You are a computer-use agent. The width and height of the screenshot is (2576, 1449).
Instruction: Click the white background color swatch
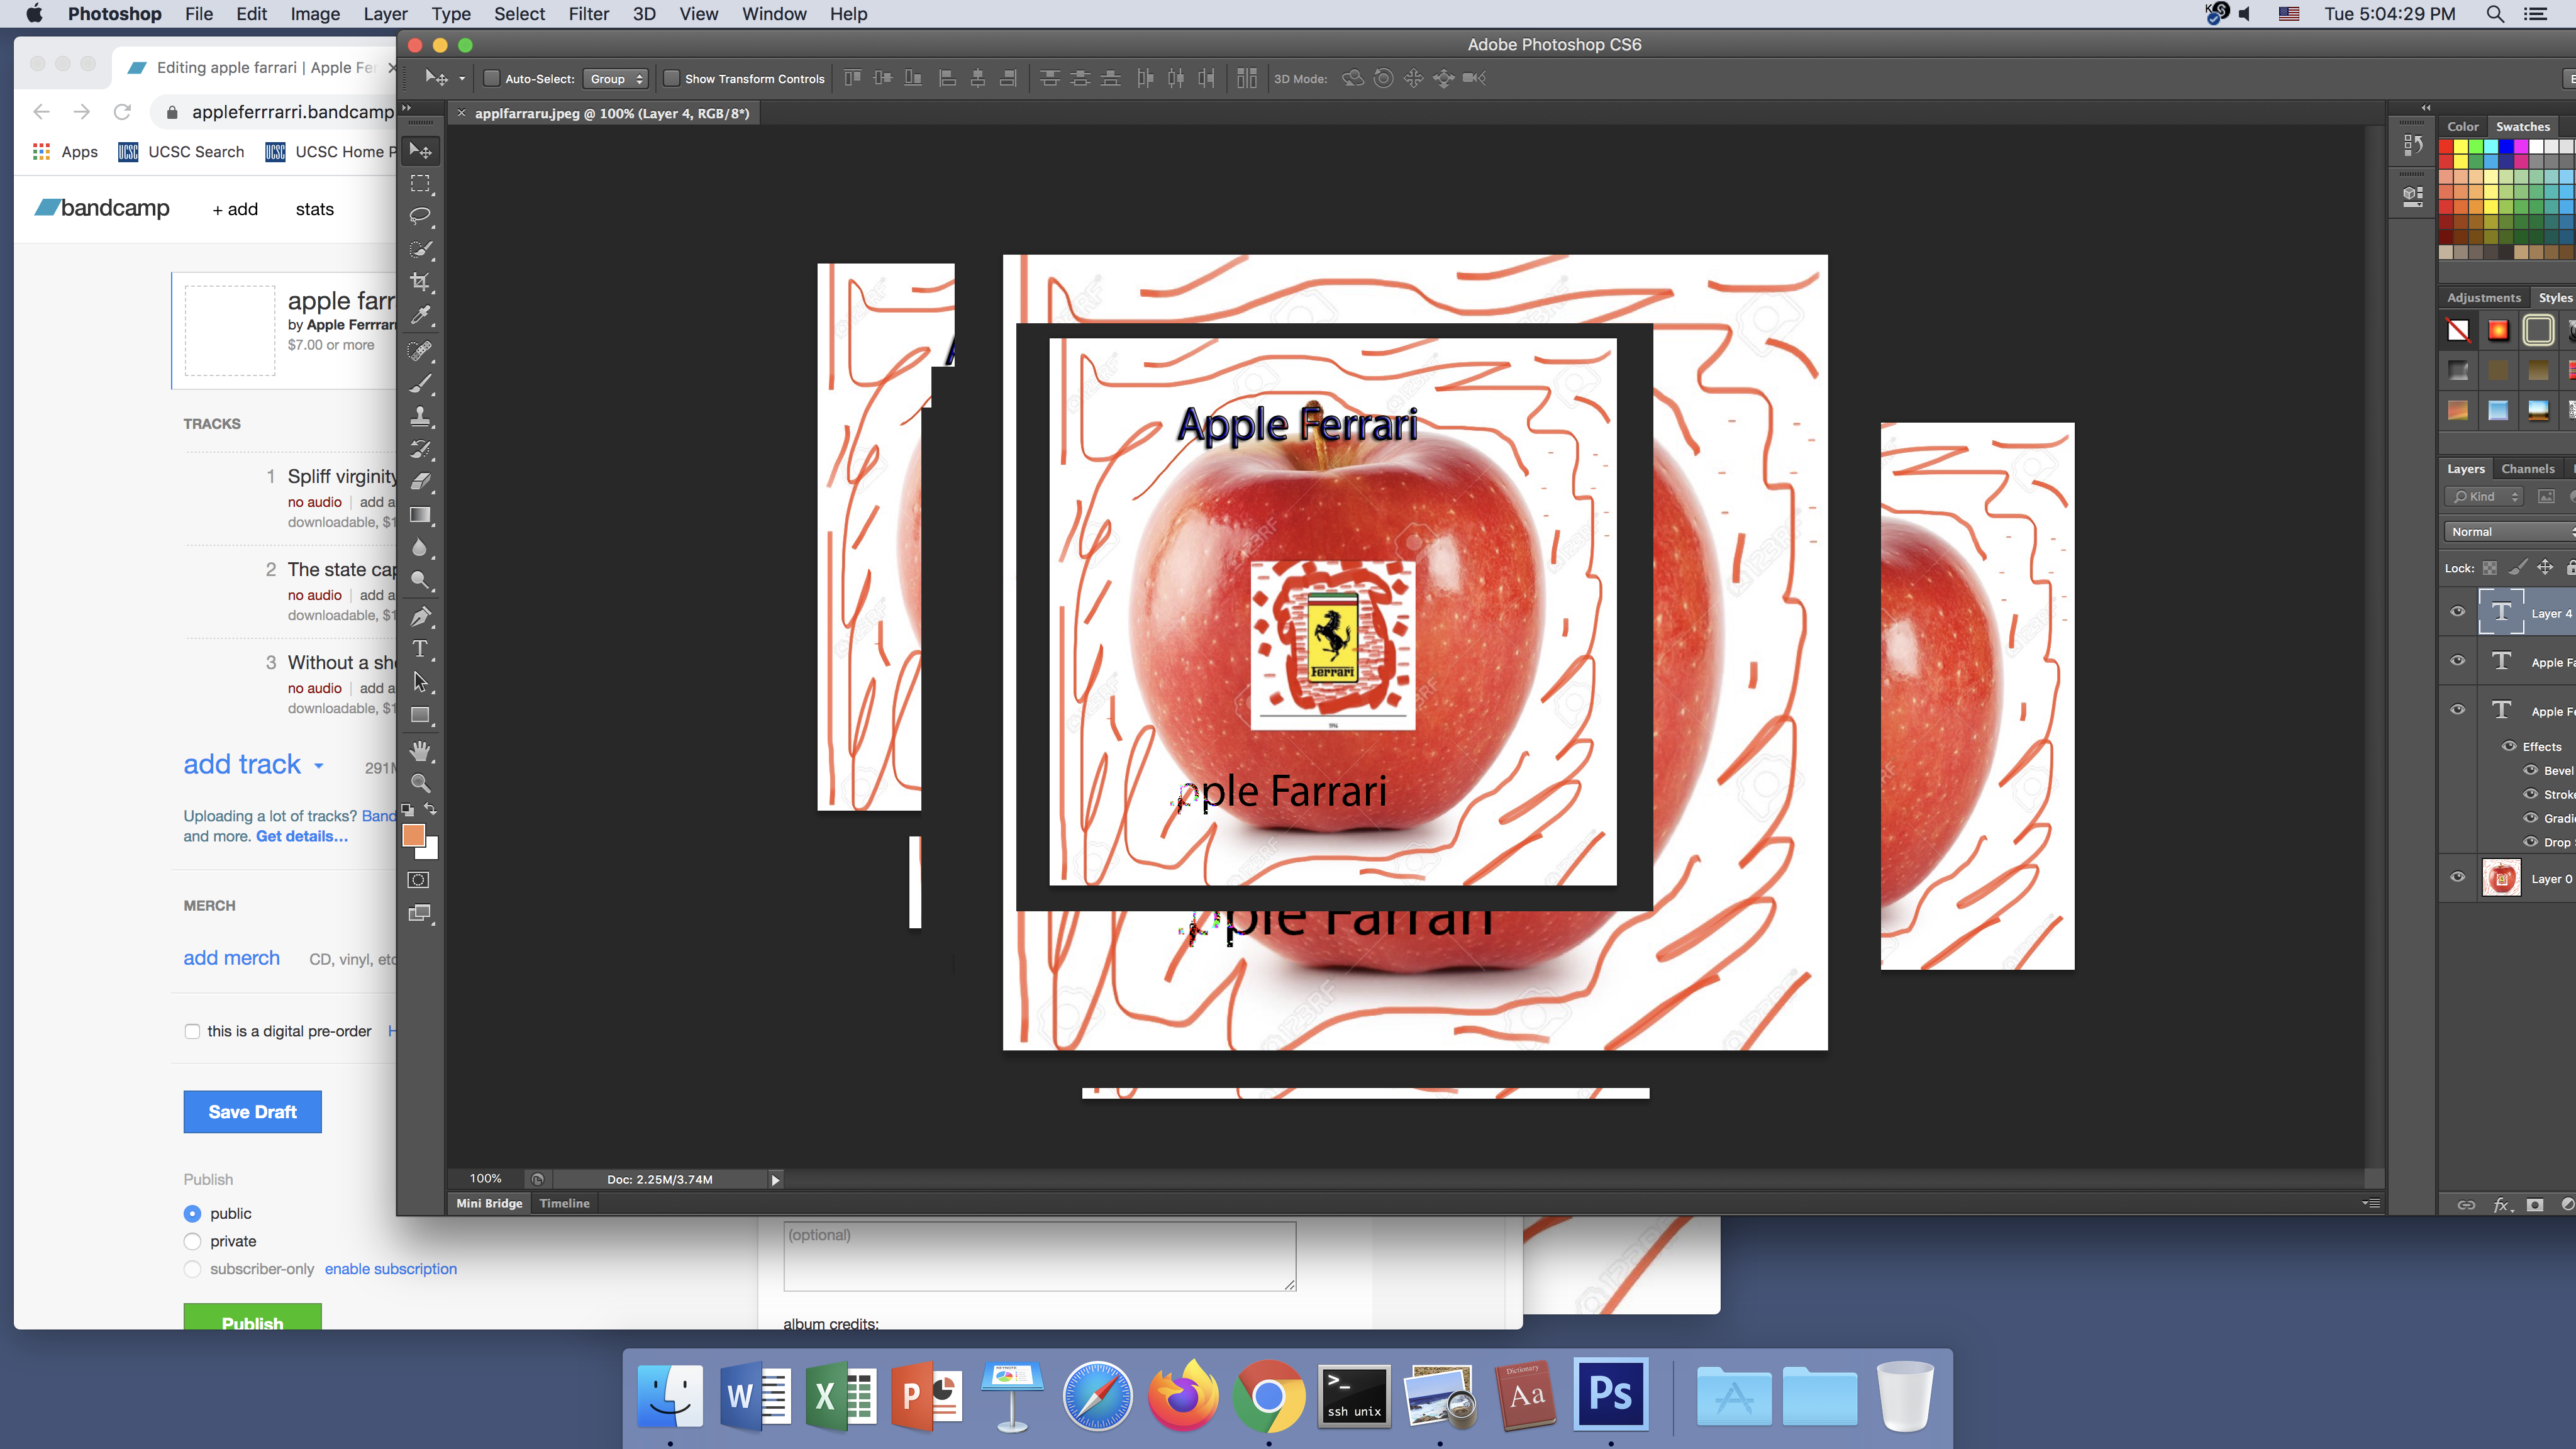click(x=431, y=852)
